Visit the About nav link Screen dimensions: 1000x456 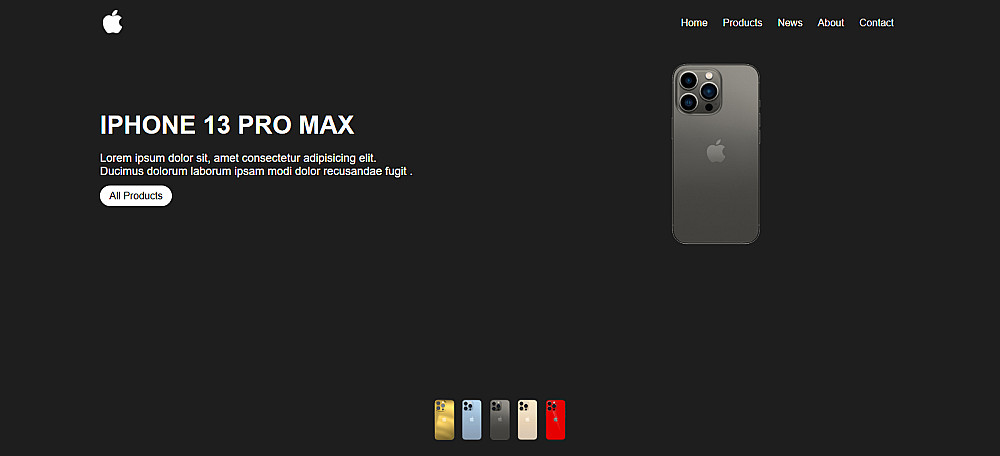pyautogui.click(x=830, y=23)
